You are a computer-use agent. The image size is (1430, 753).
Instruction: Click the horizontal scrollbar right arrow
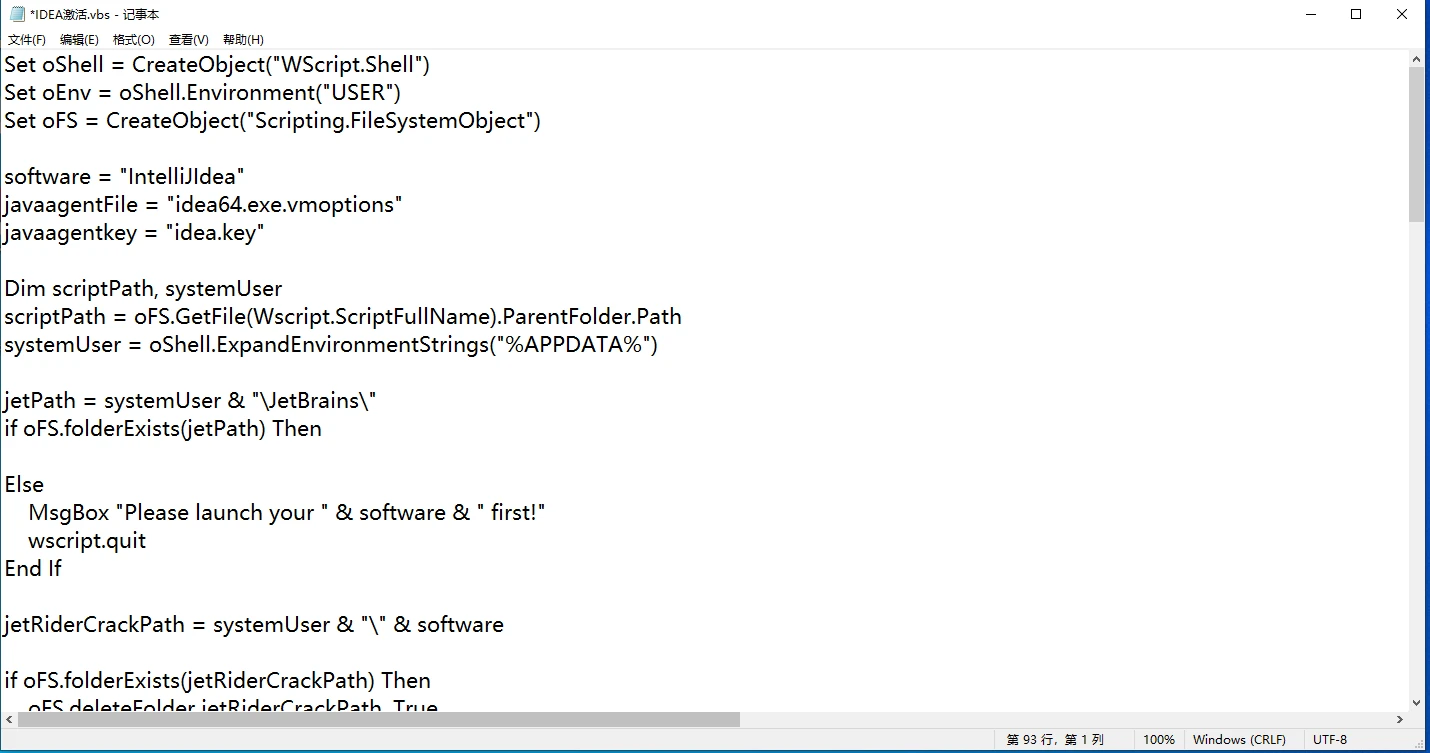point(1399,720)
